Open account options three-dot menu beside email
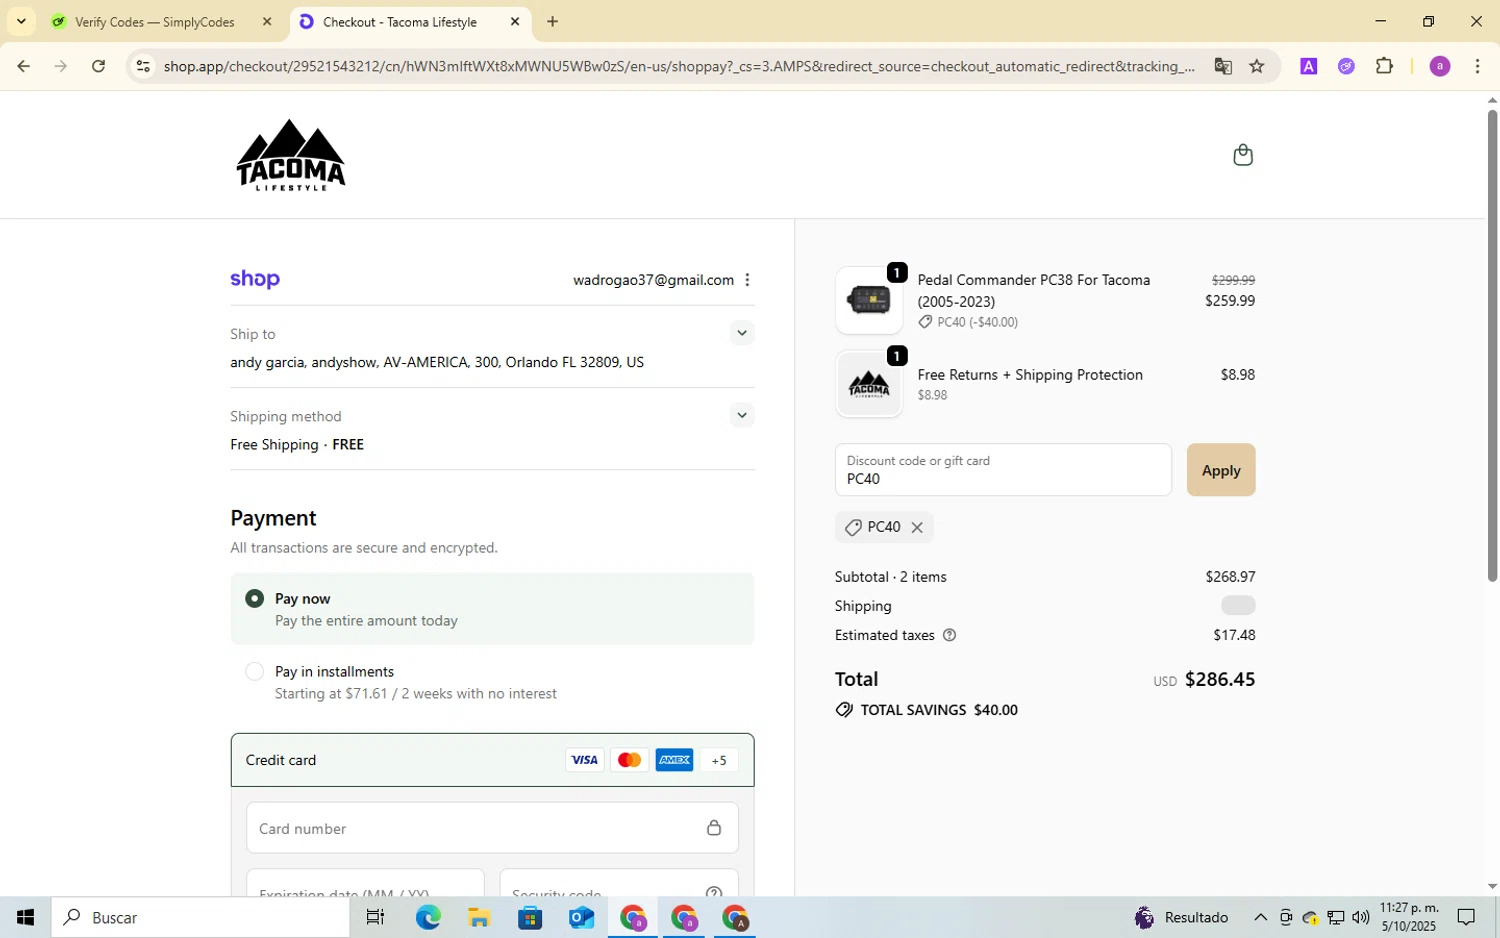The width and height of the screenshot is (1500, 938). pos(747,280)
